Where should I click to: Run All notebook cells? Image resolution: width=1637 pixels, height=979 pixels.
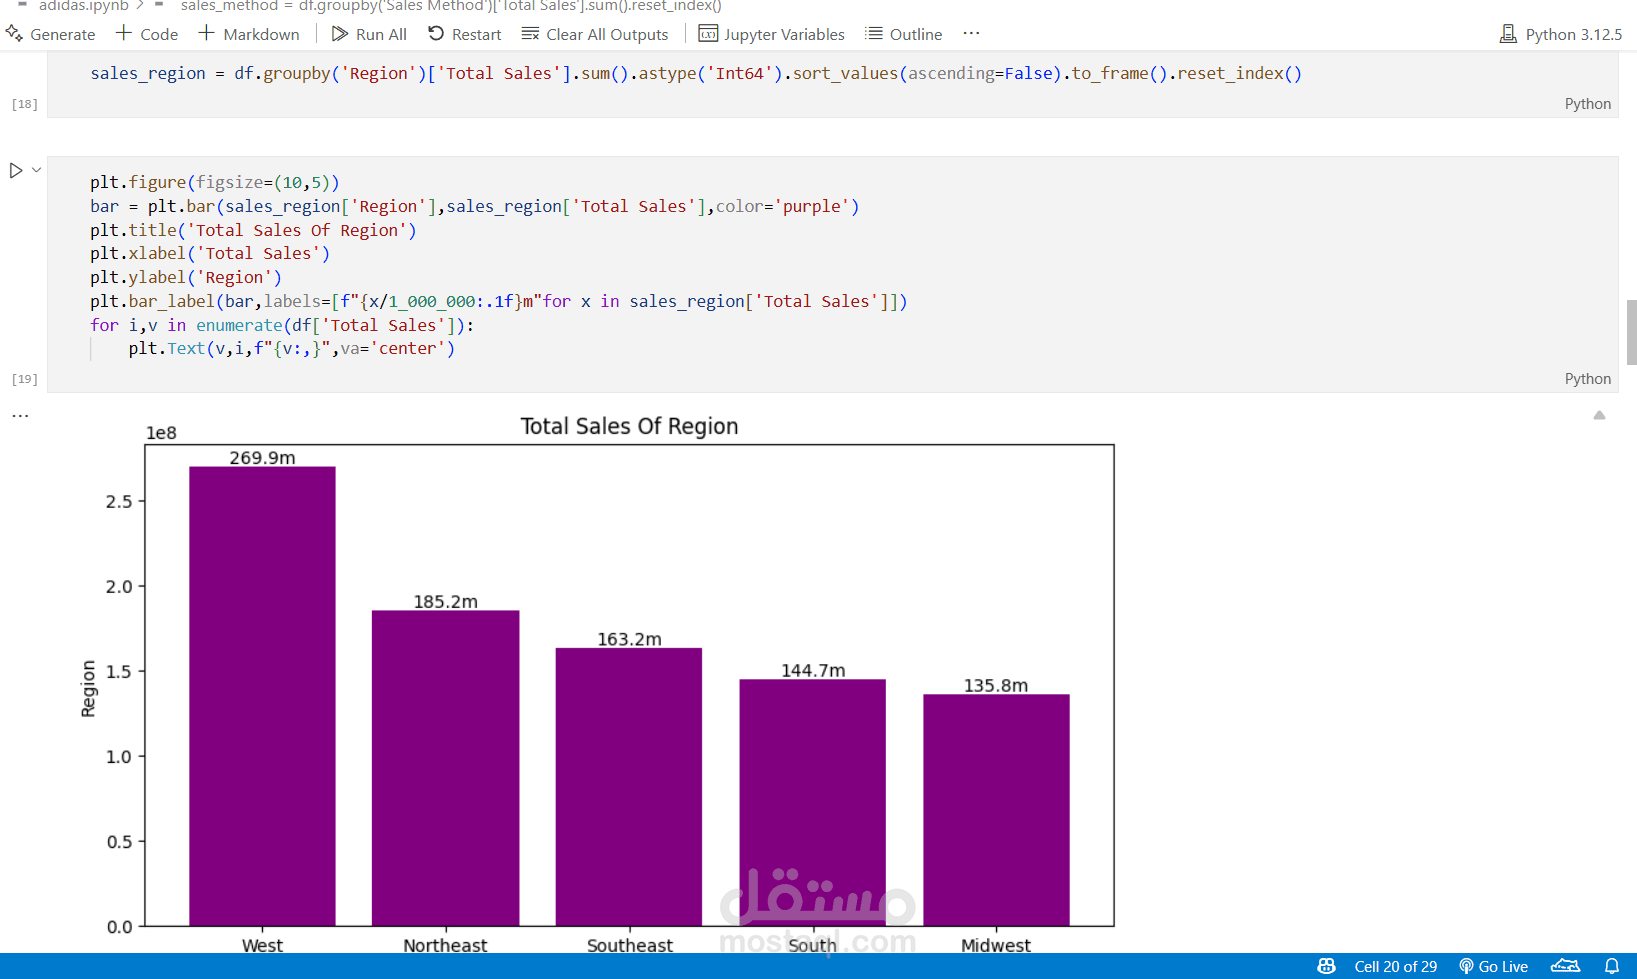pyautogui.click(x=369, y=34)
